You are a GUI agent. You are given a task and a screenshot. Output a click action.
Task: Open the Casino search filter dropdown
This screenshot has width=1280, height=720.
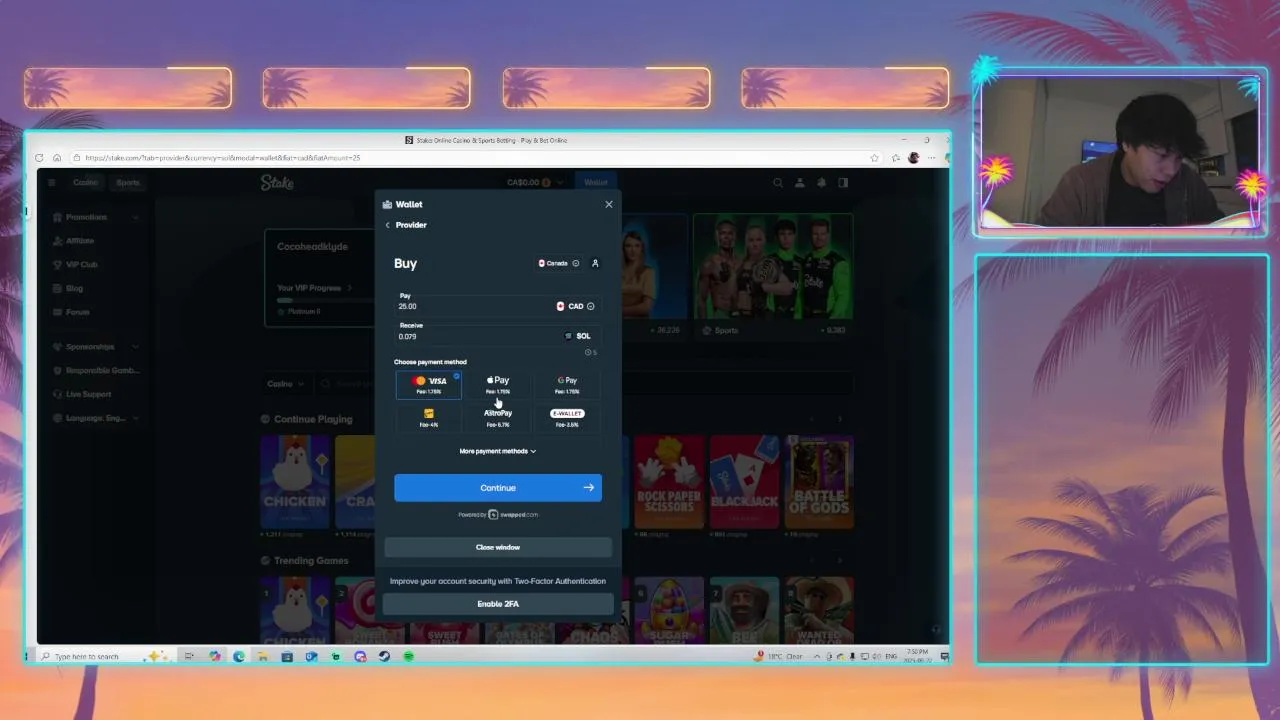(x=287, y=384)
